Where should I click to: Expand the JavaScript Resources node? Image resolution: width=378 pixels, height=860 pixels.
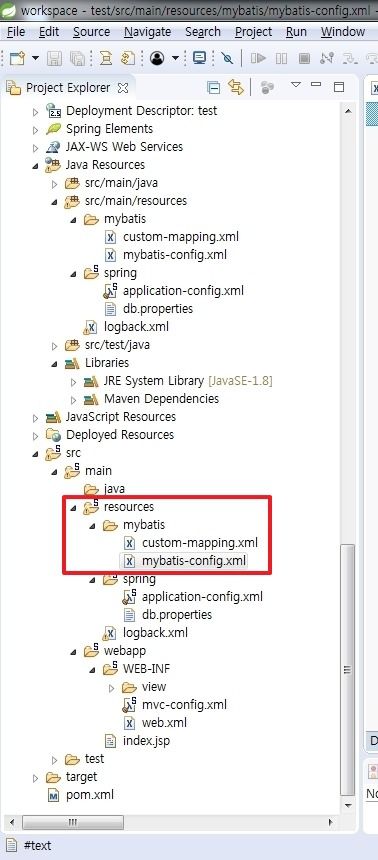tap(36, 417)
